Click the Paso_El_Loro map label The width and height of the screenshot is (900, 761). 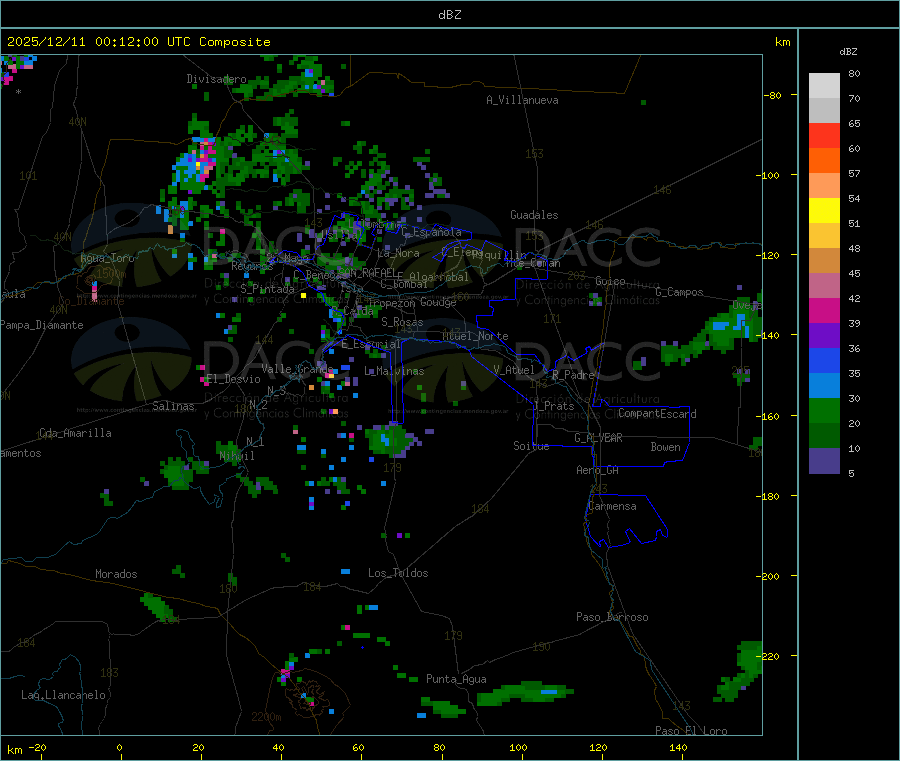[x=691, y=731]
